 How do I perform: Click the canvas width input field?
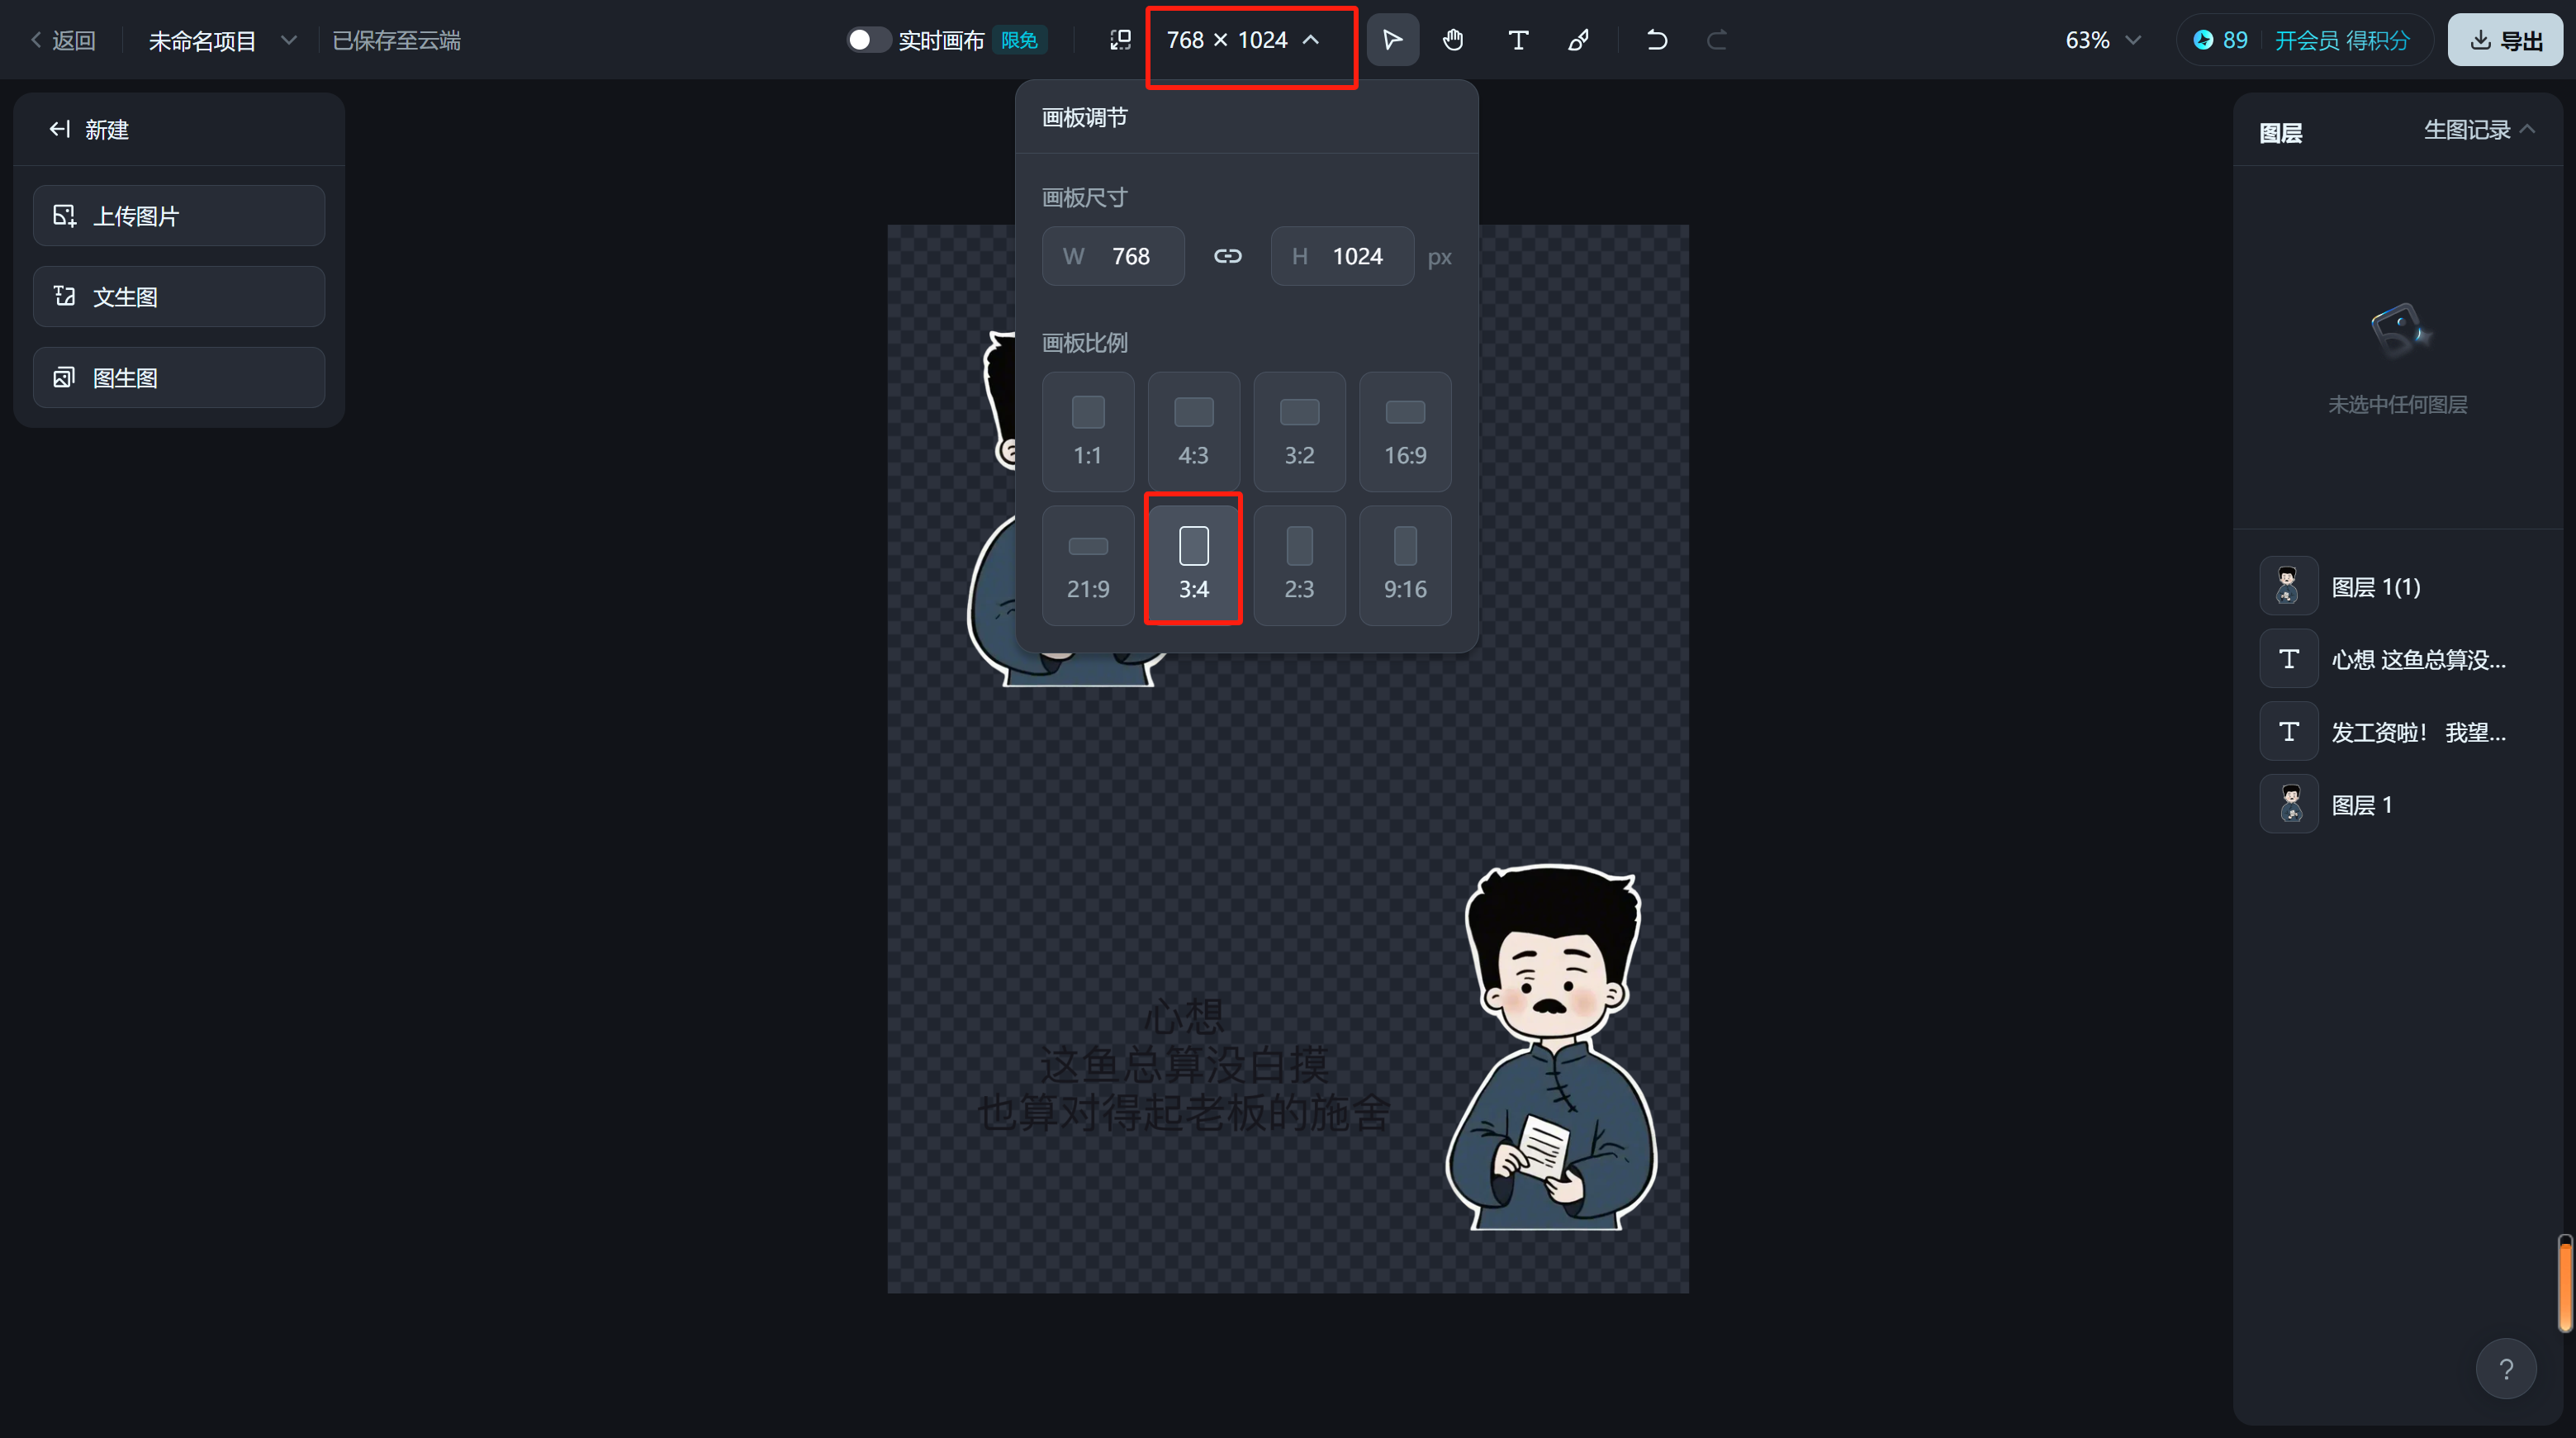click(x=1130, y=256)
